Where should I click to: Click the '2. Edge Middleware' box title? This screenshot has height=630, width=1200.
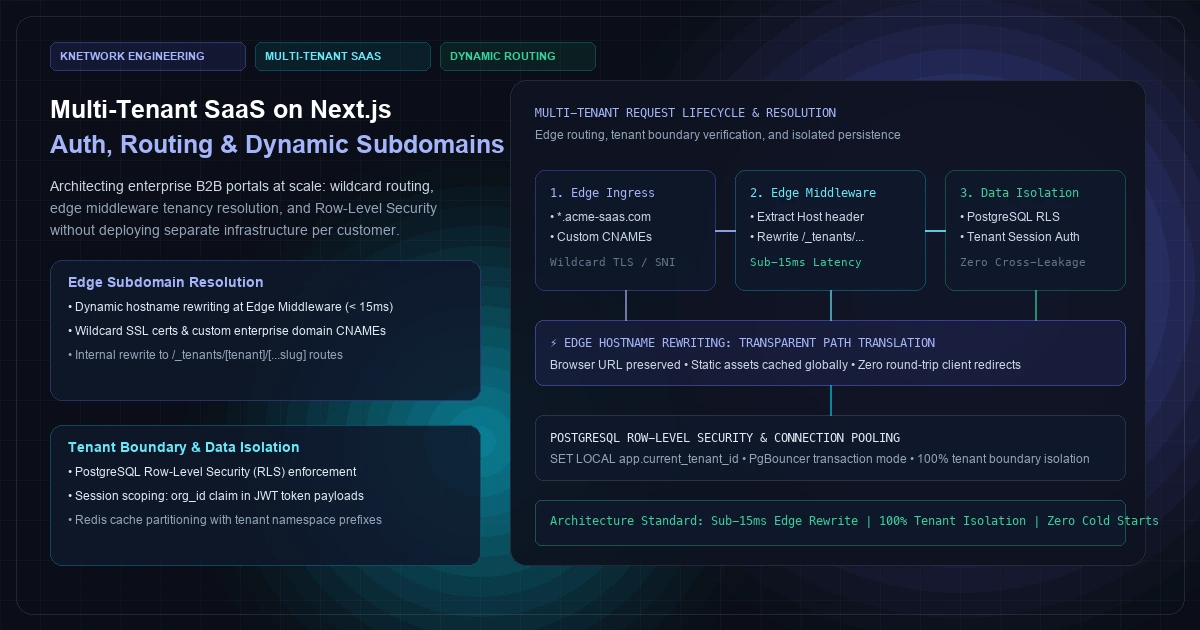(x=813, y=193)
